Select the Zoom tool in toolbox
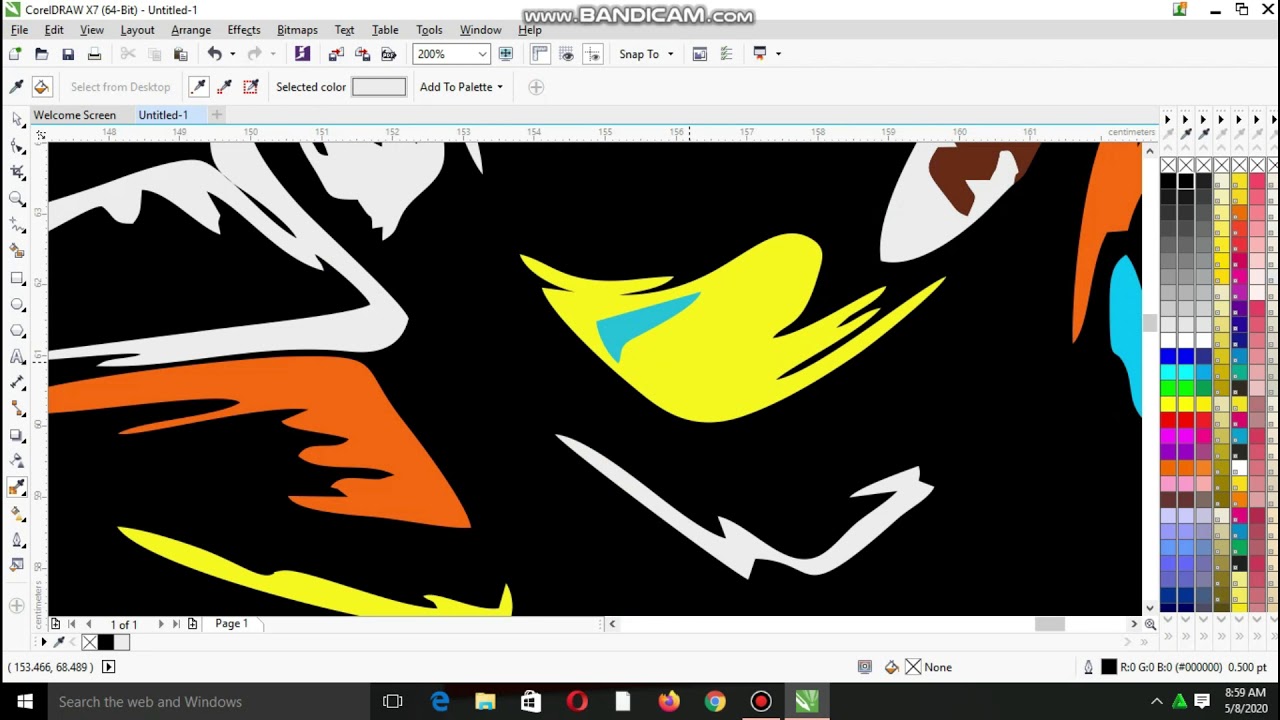This screenshot has height=720, width=1280. (x=17, y=199)
